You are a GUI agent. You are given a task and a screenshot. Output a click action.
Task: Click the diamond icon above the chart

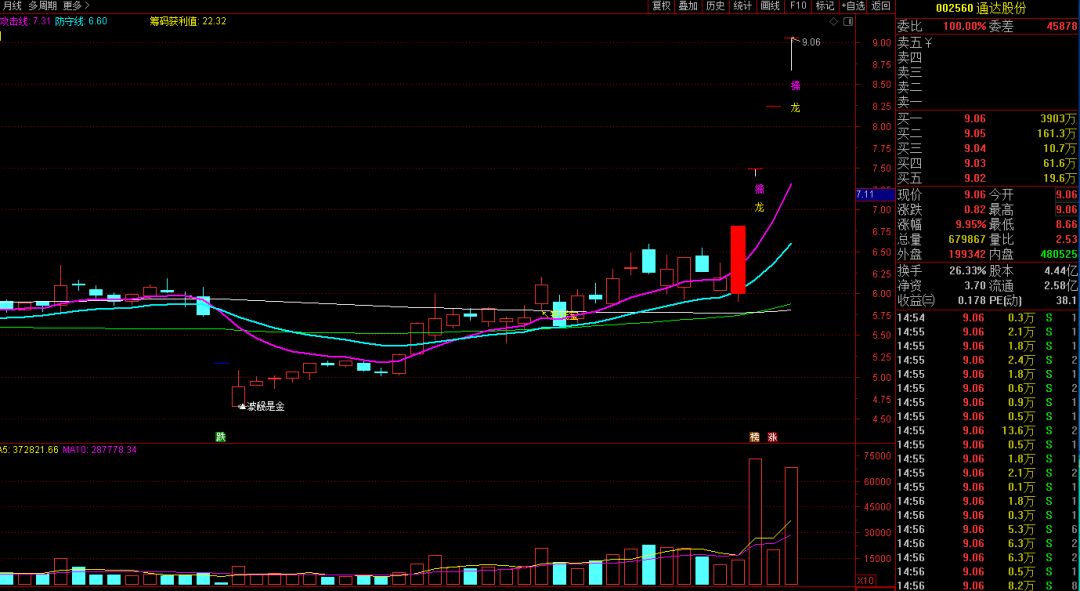(x=834, y=21)
